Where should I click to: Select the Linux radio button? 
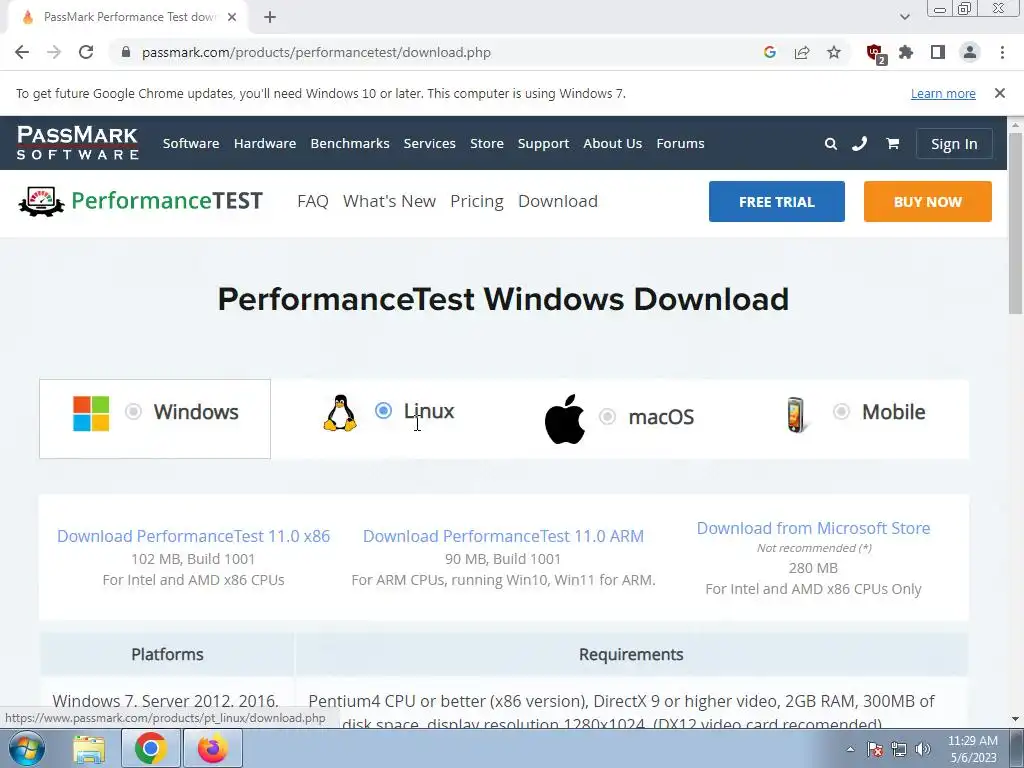[x=383, y=410]
